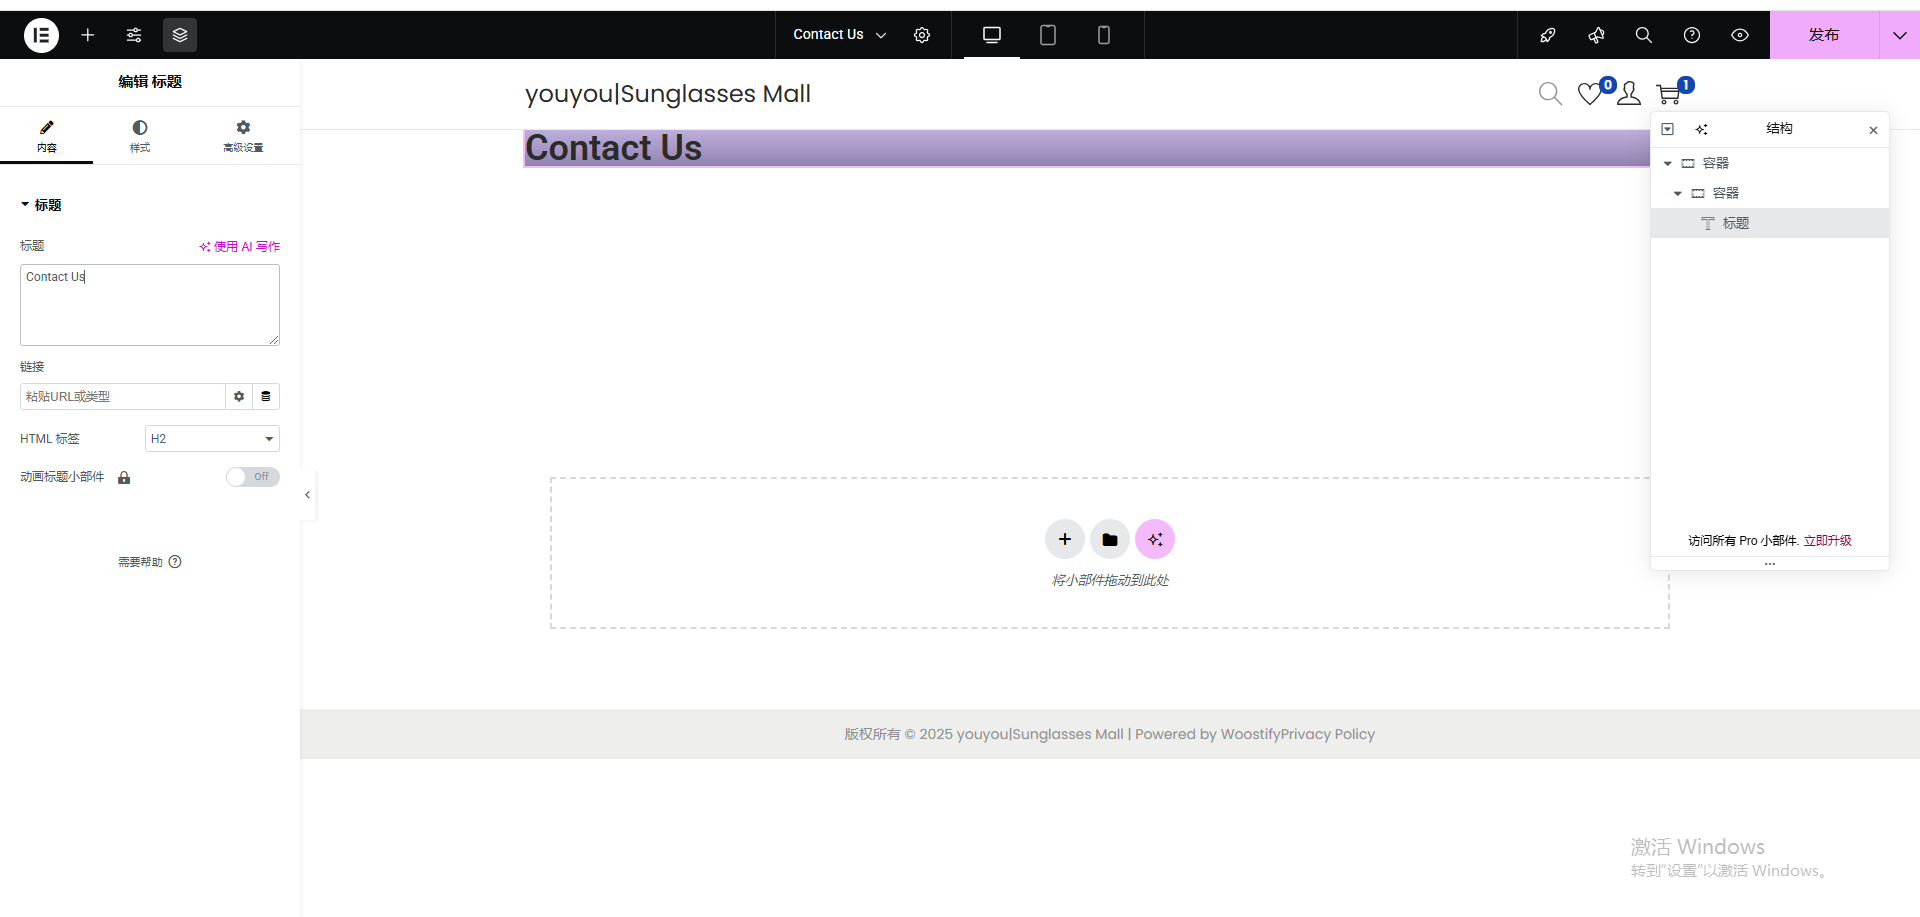Image resolution: width=1920 pixels, height=917 pixels.
Task: Toggle preview changes eye icon
Action: coord(1740,35)
